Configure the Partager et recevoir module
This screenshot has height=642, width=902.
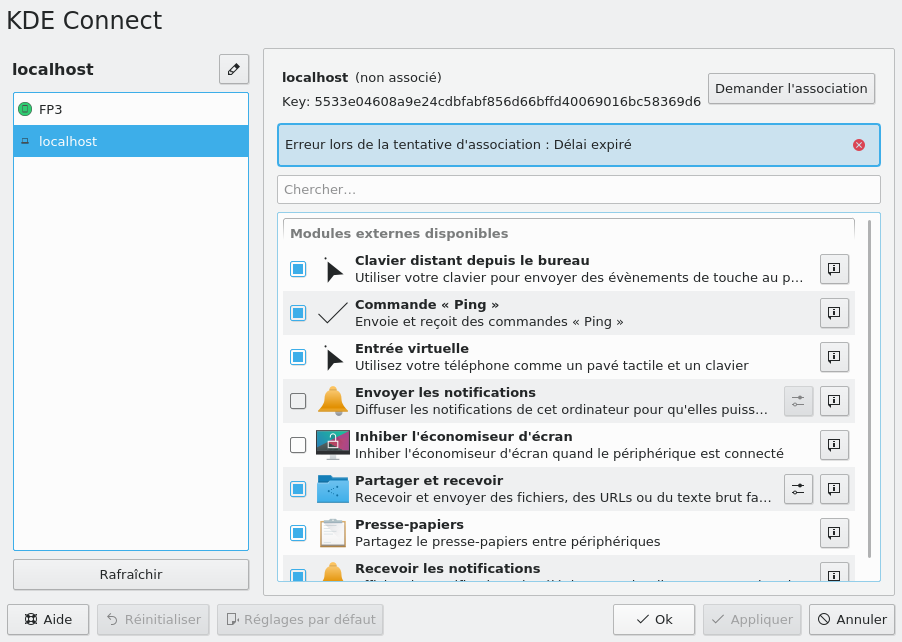click(x=798, y=489)
